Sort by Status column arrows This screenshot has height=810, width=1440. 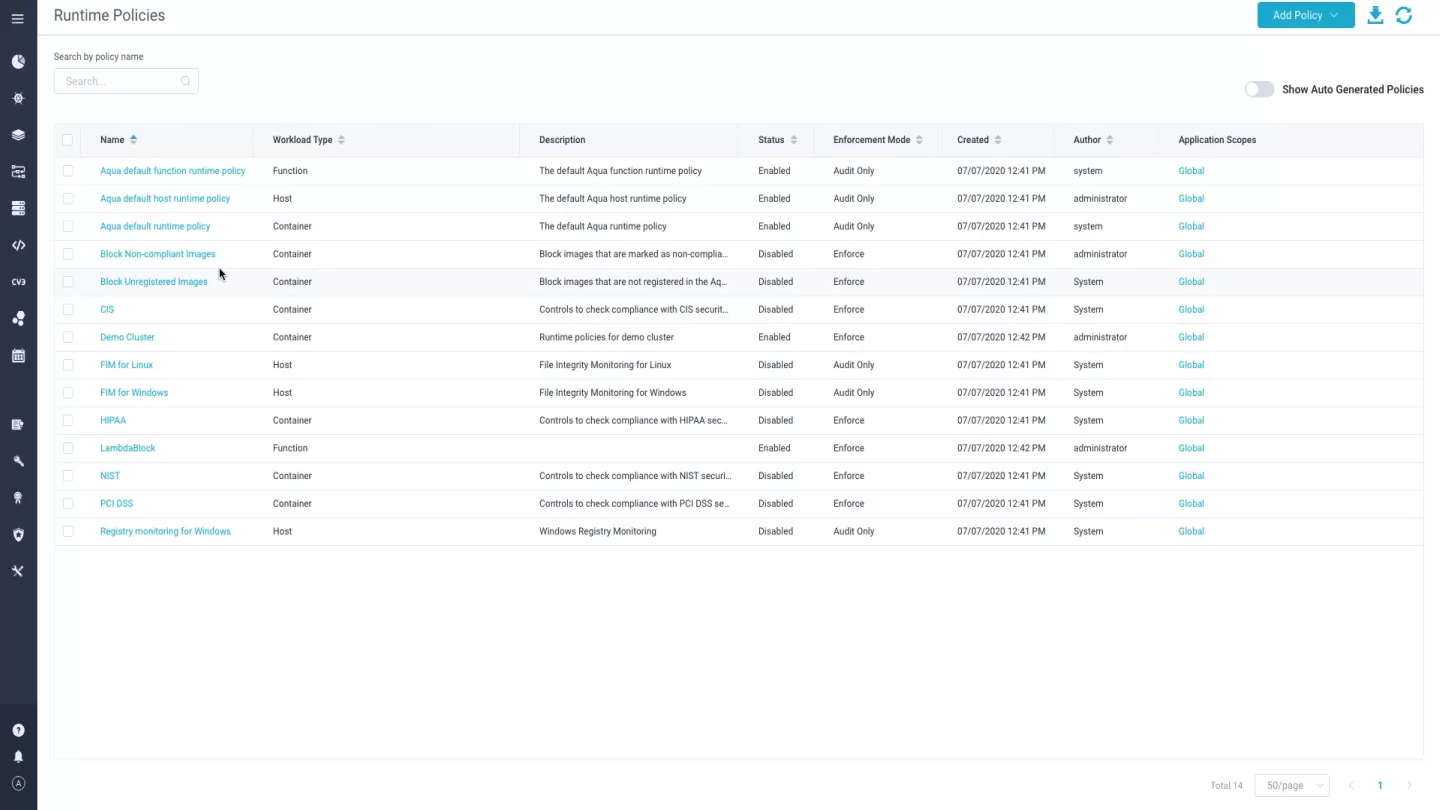(794, 140)
